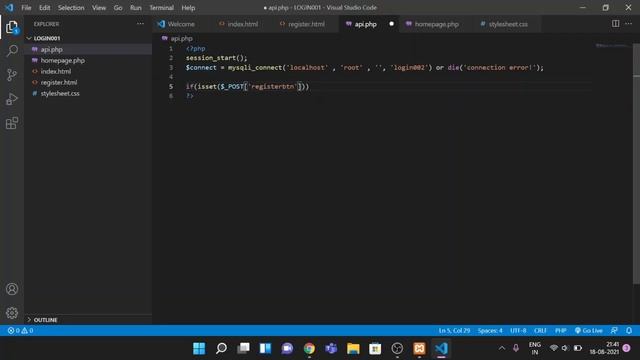Open the Extensions view
The height and width of the screenshot is (360, 640).
click(12, 123)
